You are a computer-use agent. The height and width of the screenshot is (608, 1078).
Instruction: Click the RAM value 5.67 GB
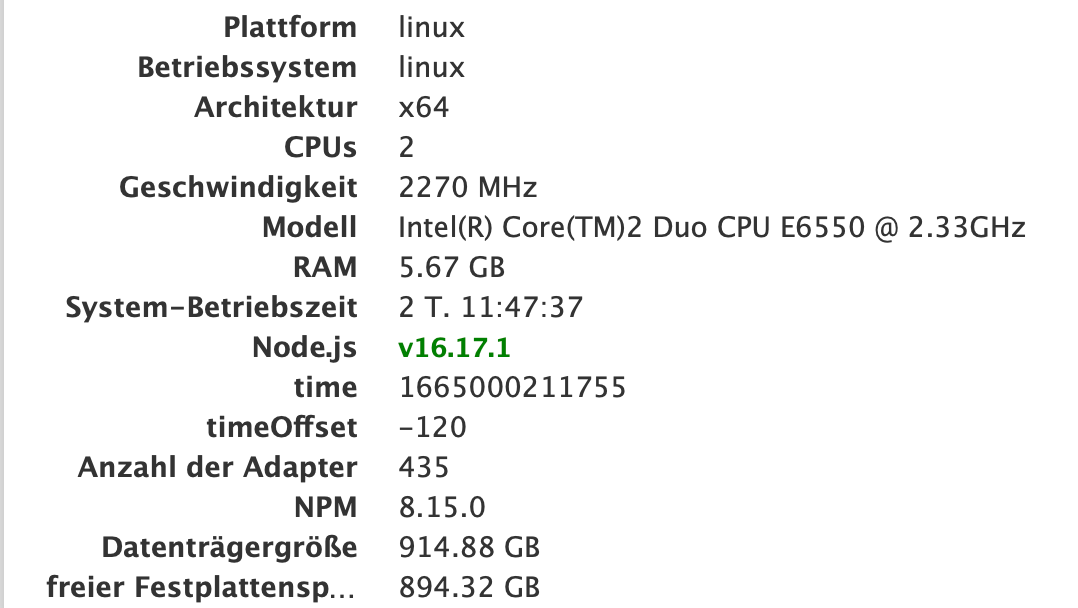(451, 268)
